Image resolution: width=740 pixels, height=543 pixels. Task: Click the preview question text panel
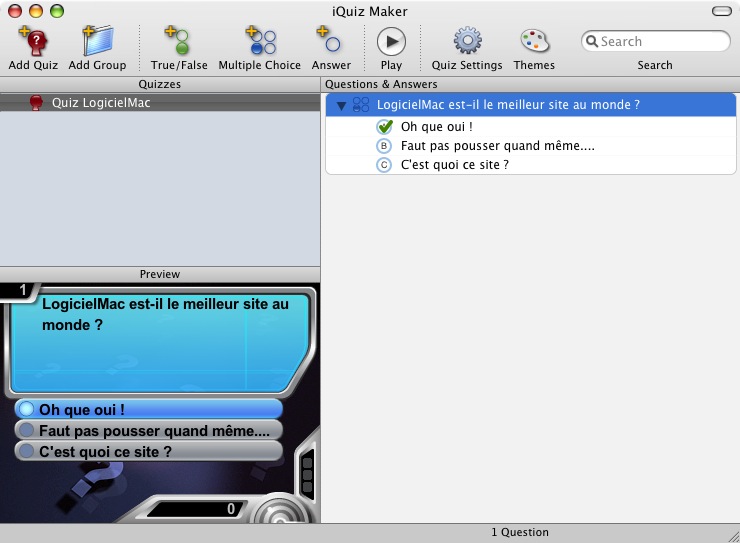[x=160, y=342]
